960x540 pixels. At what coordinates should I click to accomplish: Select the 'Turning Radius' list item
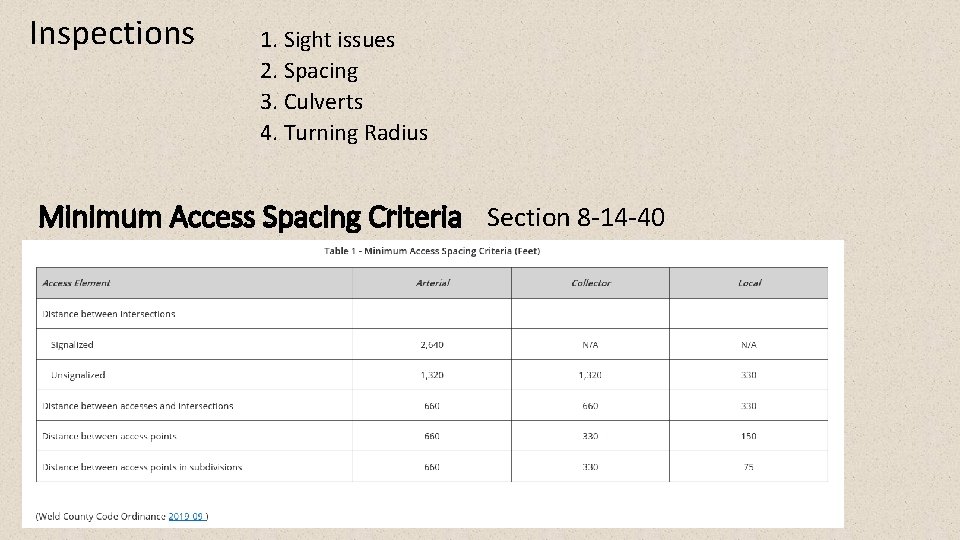[x=344, y=133]
